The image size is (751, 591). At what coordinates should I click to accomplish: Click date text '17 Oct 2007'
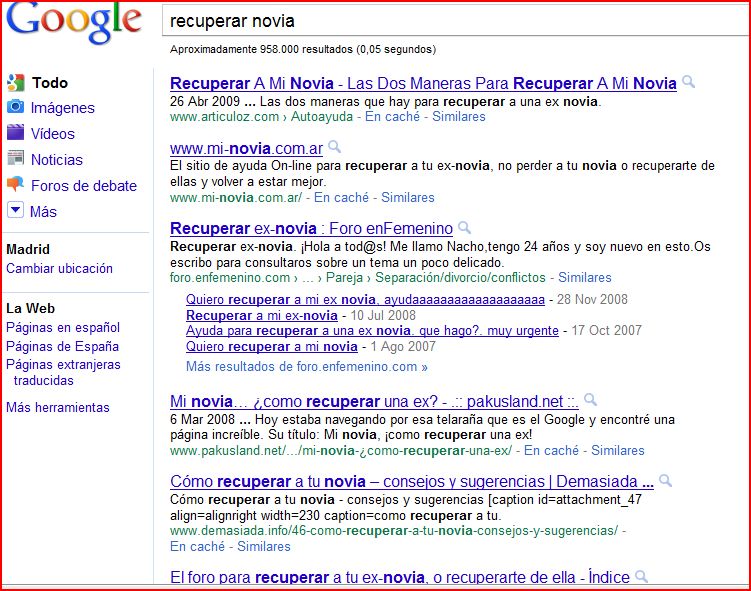[606, 330]
